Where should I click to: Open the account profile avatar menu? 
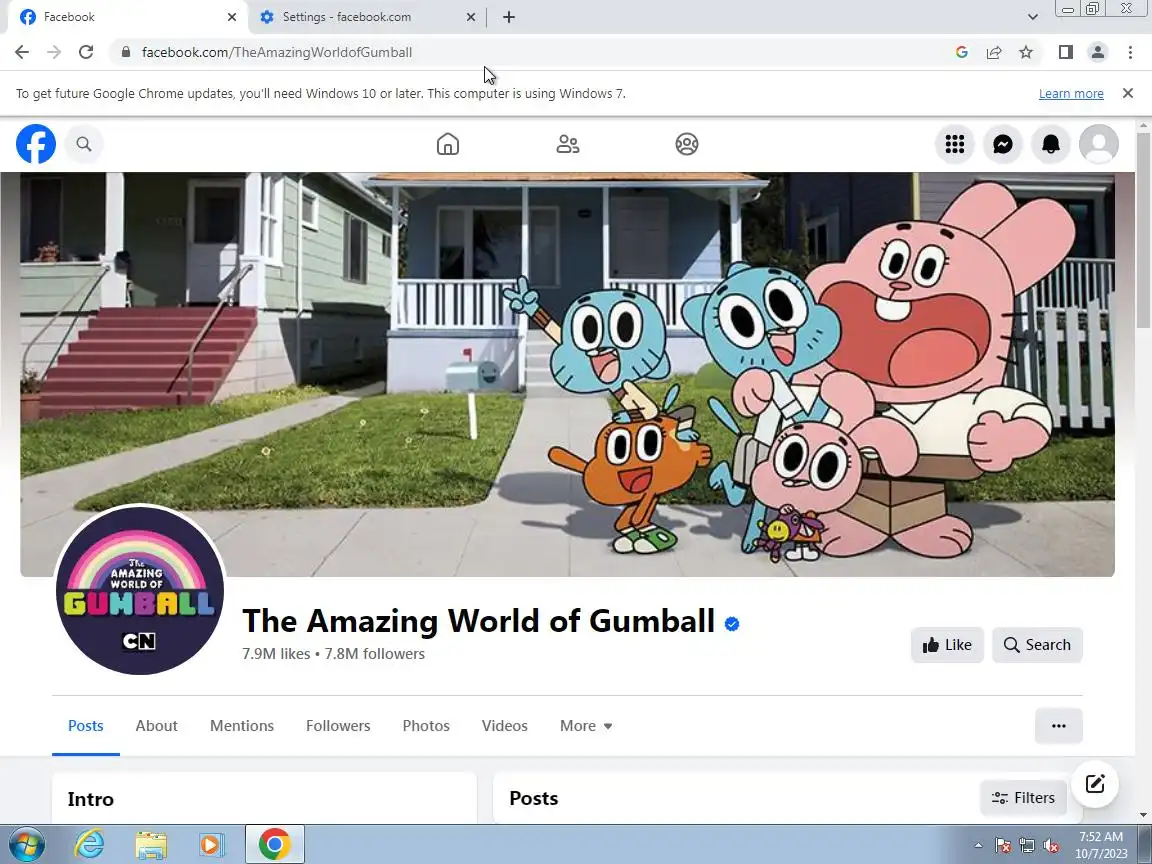pyautogui.click(x=1098, y=144)
